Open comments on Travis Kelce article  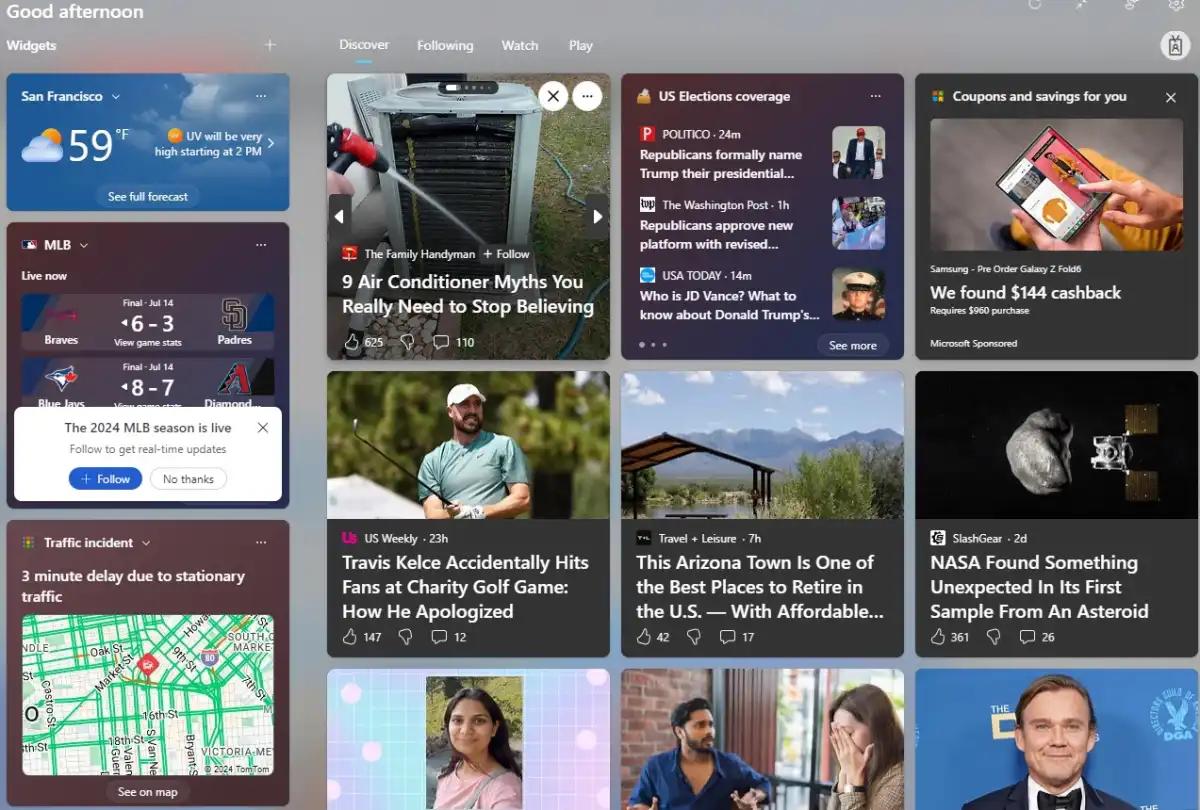(x=439, y=637)
